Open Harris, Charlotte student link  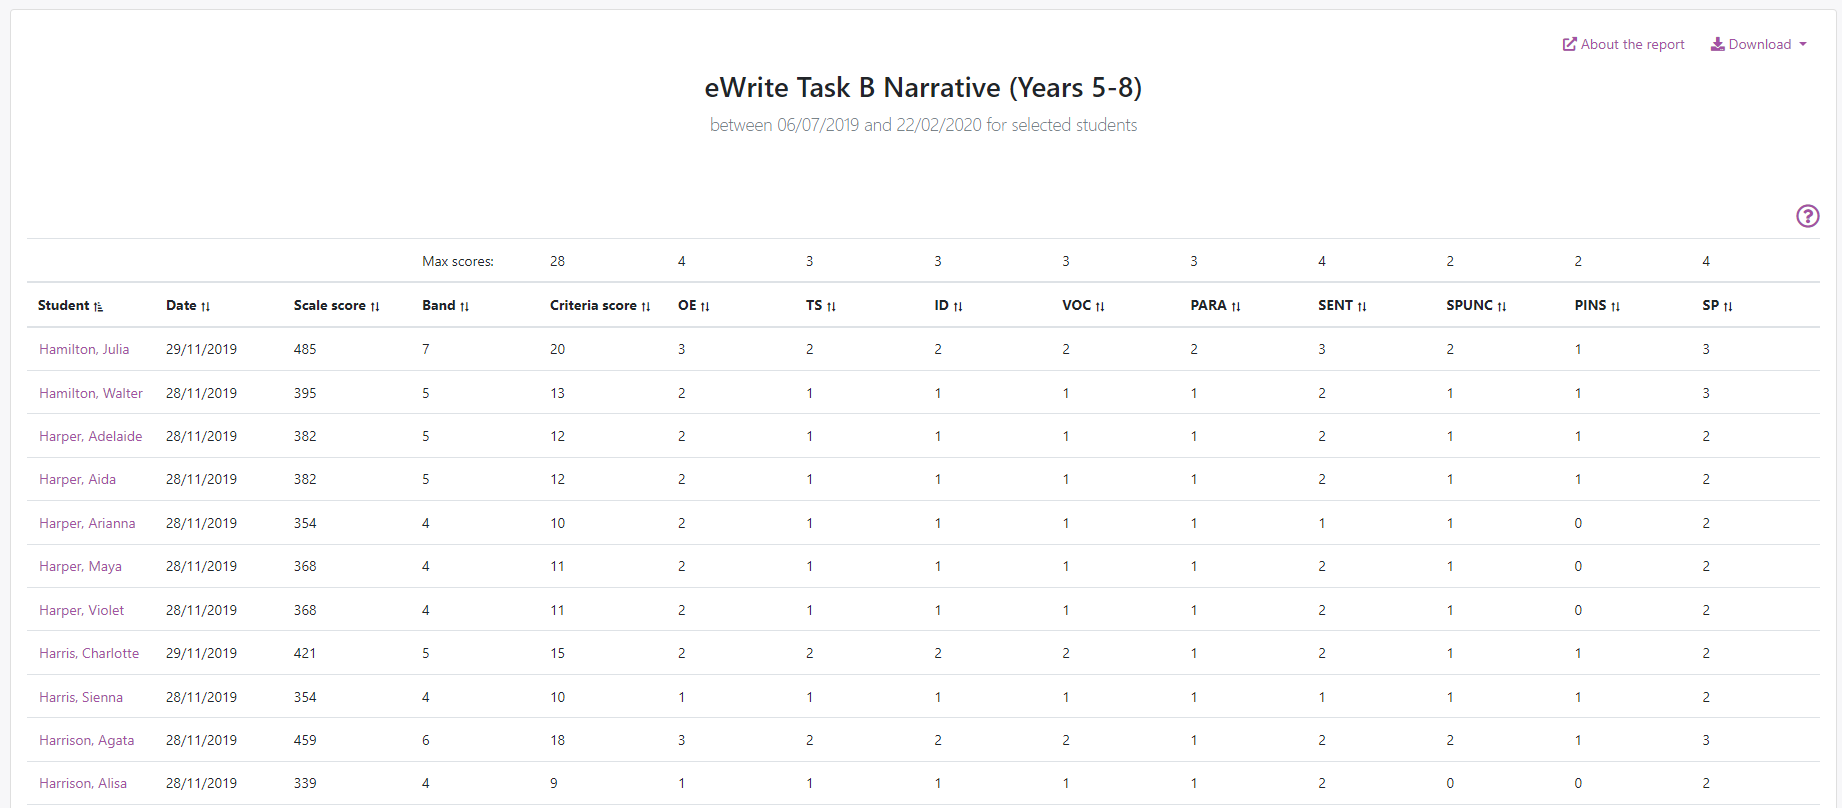[x=89, y=653]
